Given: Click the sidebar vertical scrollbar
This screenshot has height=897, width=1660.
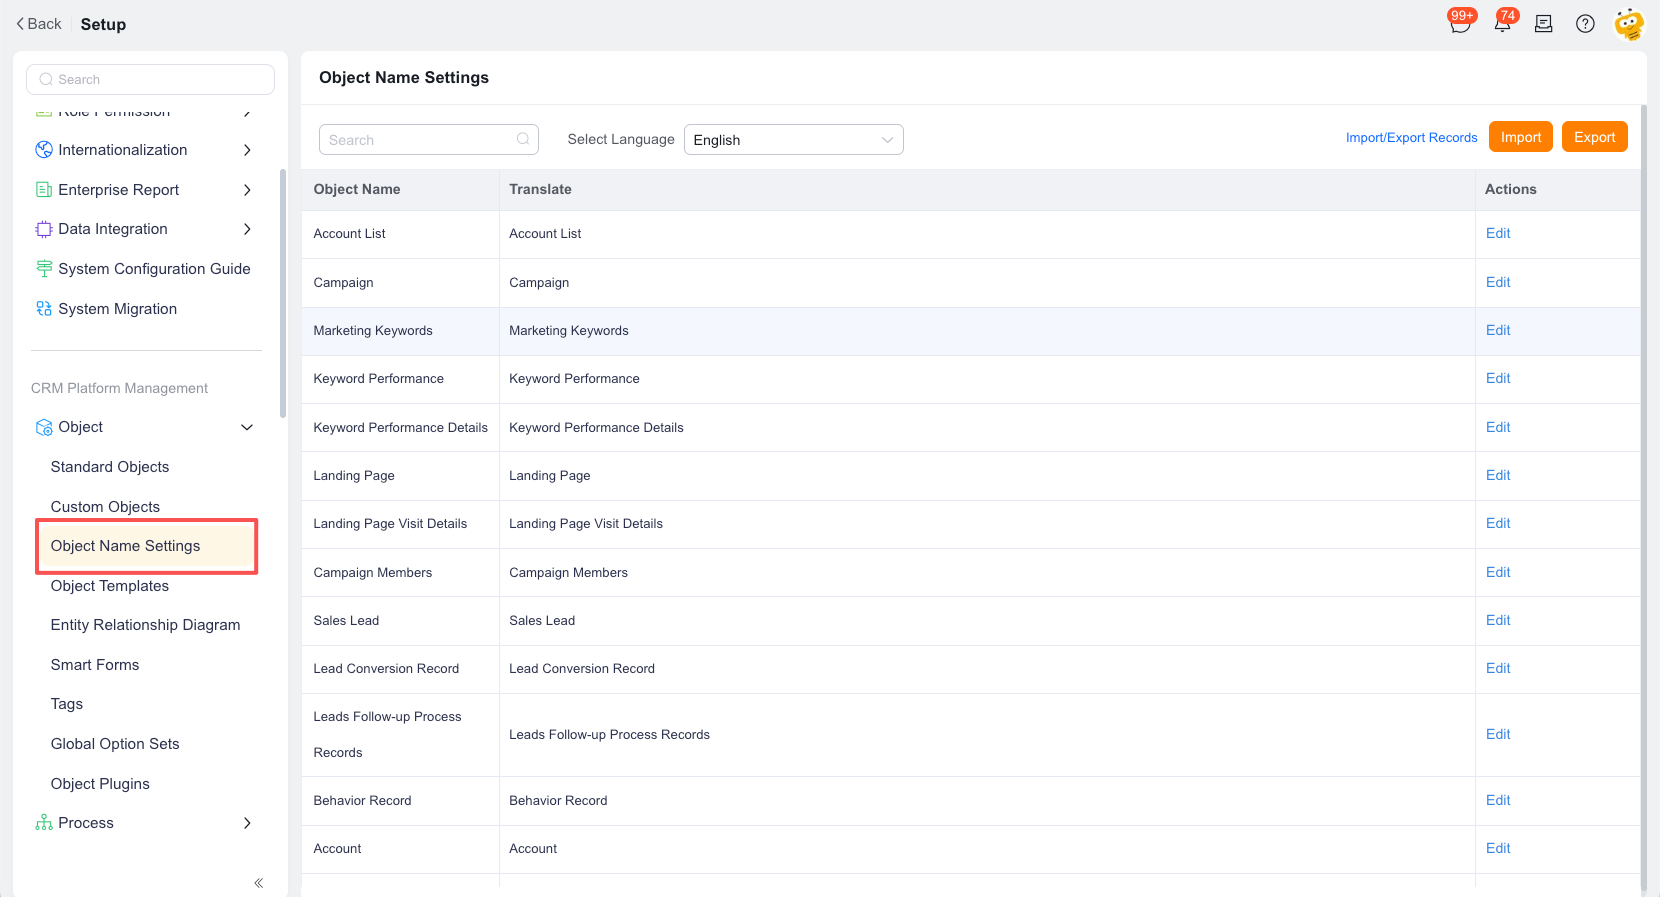Looking at the screenshot, I should [283, 293].
